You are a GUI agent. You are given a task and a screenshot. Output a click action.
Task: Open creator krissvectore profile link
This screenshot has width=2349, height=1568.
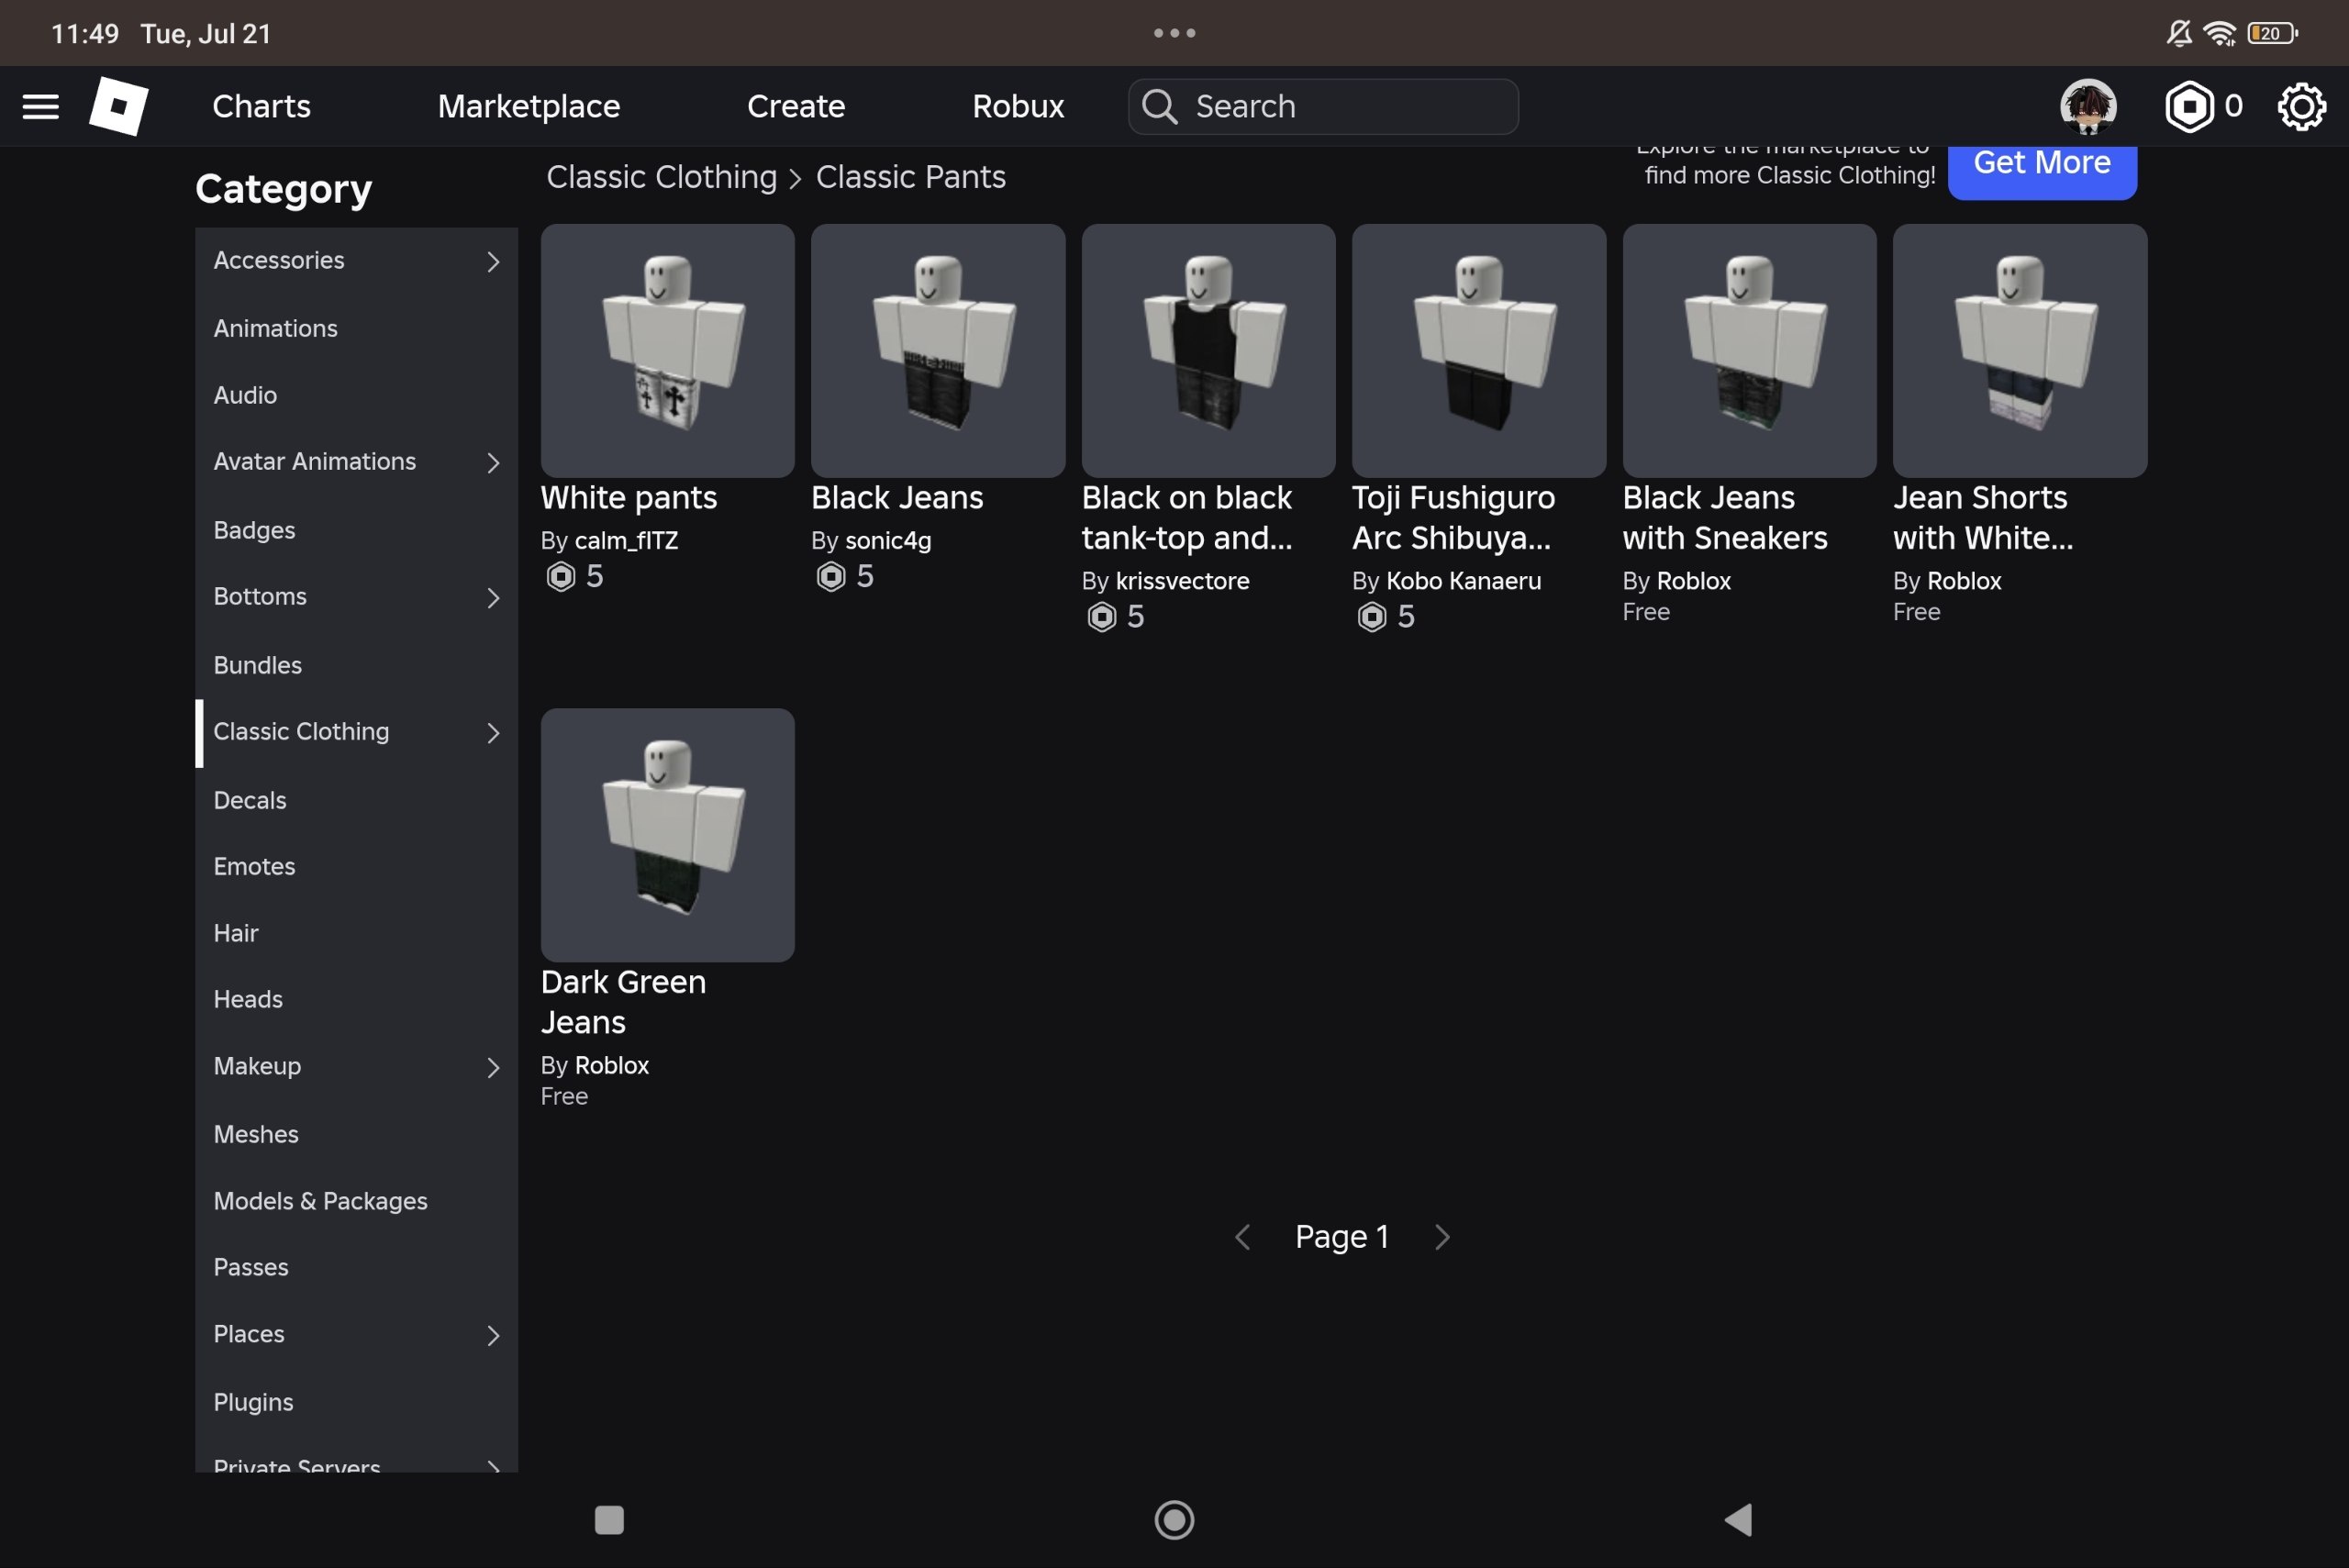pyautogui.click(x=1182, y=581)
